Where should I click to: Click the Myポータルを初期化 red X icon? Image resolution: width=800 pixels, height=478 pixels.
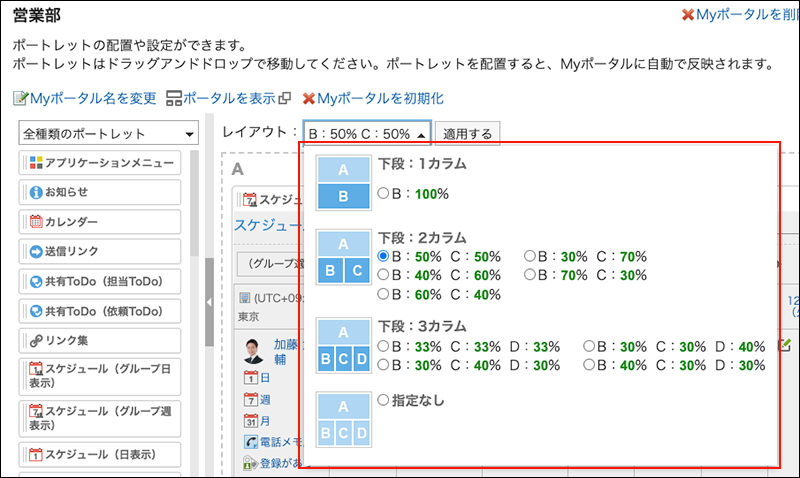pyautogui.click(x=308, y=99)
